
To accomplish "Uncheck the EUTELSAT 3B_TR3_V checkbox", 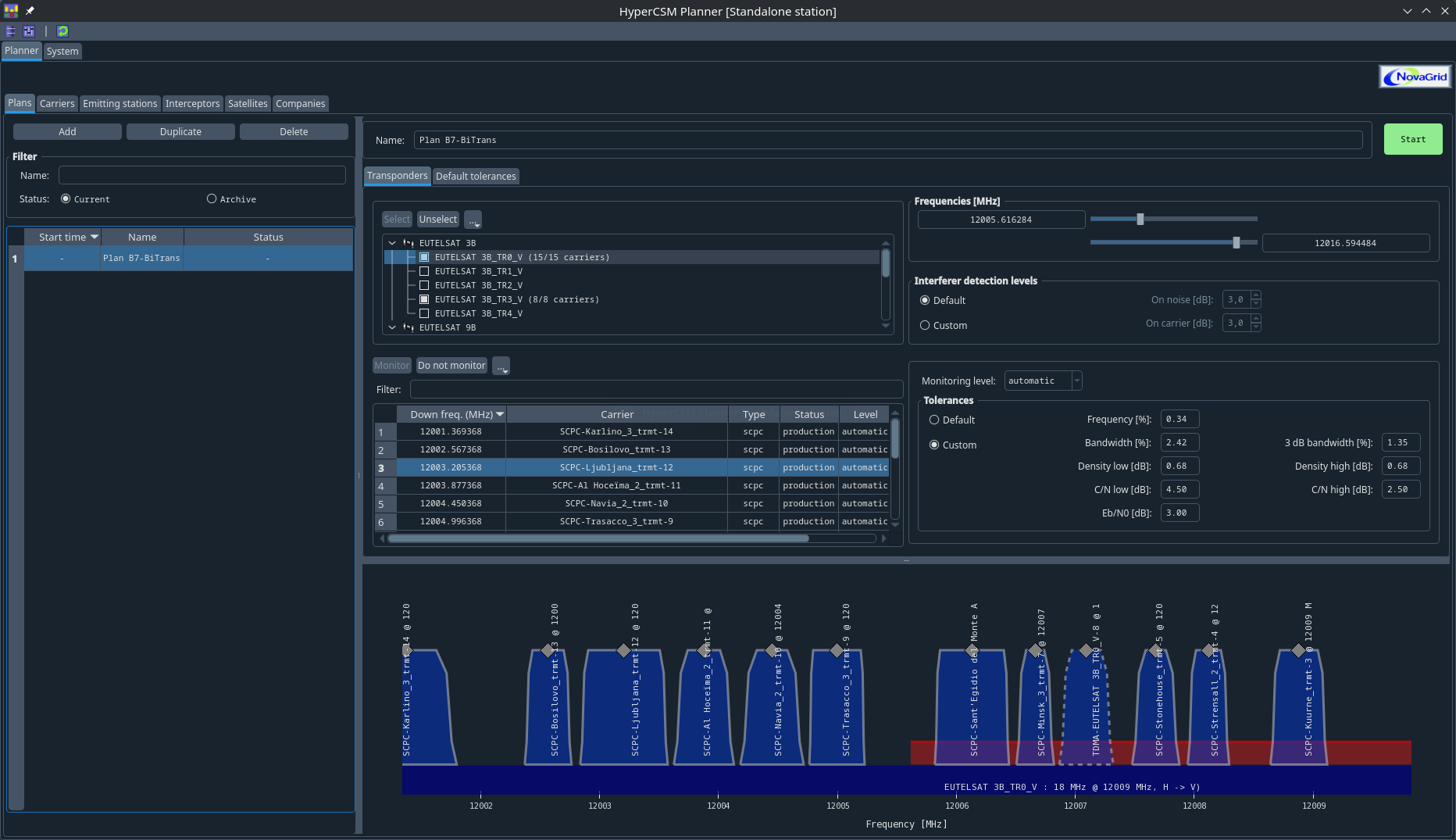I will coord(424,299).
